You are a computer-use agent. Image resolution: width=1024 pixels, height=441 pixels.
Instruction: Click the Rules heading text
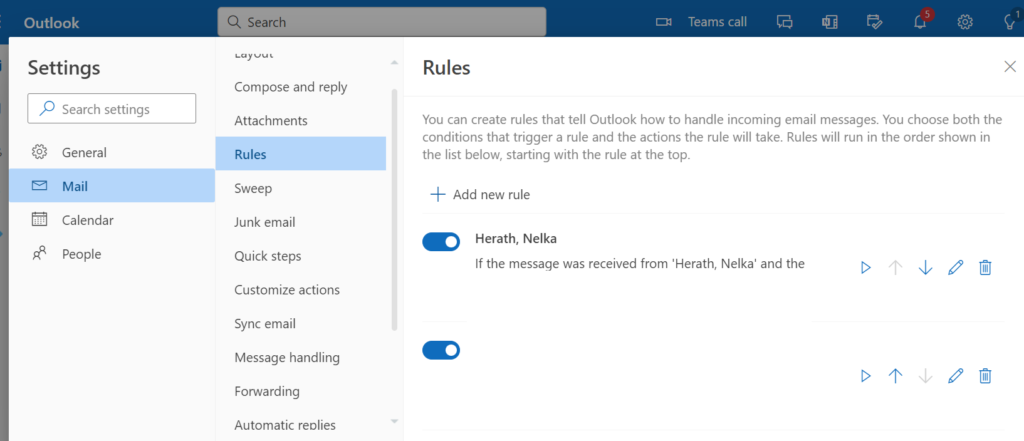[x=447, y=67]
